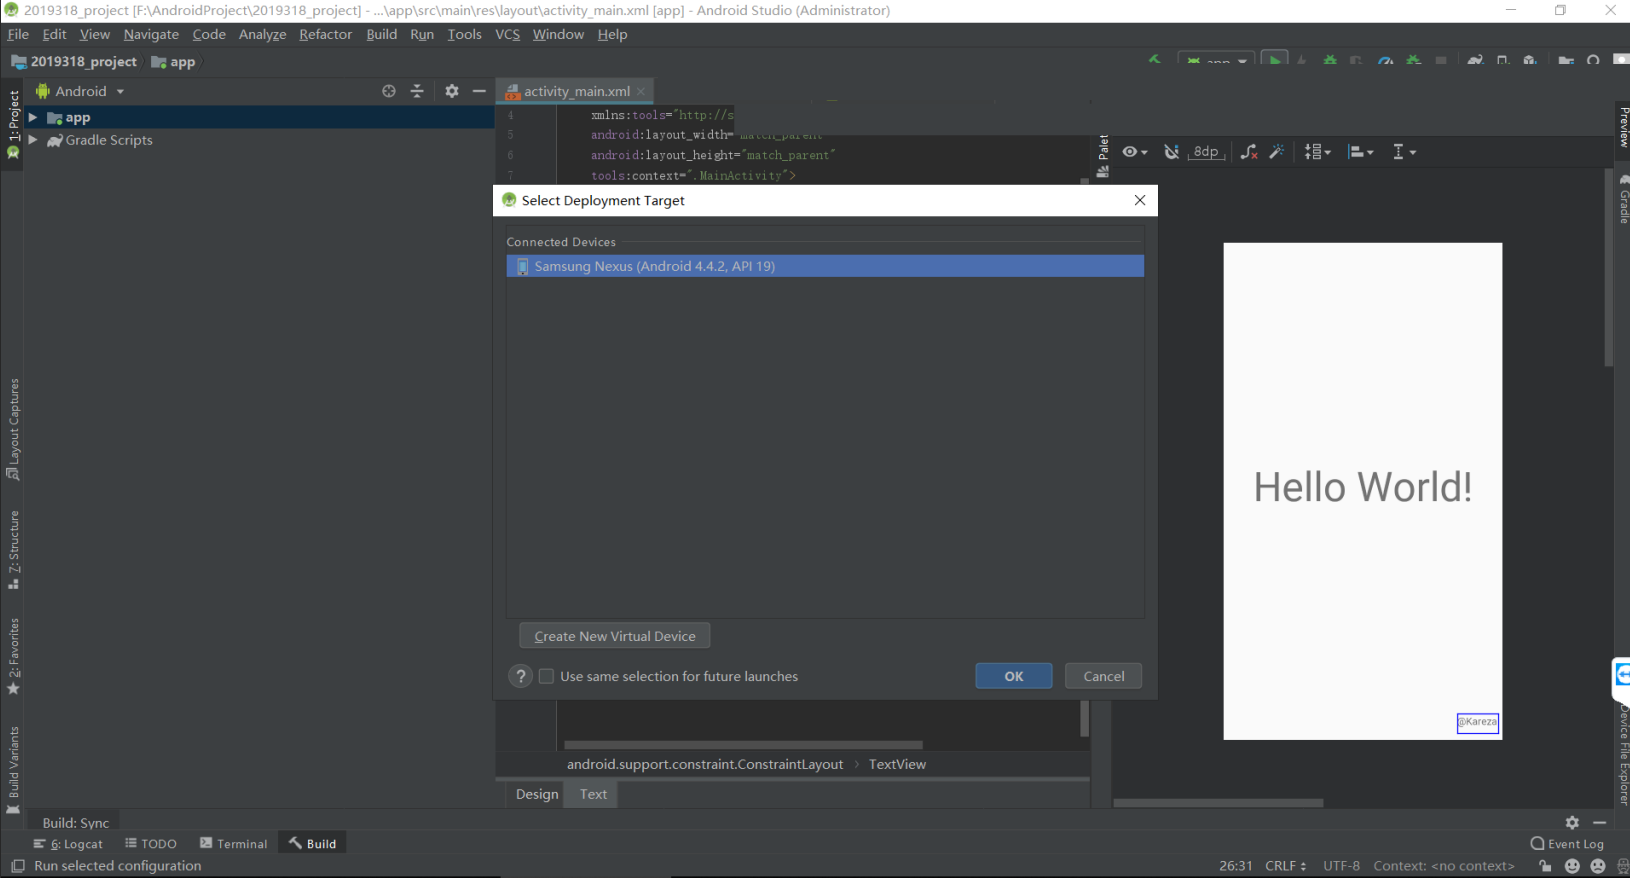Click the sad face feedback icon
This screenshot has height=878, width=1630.
point(1597,866)
